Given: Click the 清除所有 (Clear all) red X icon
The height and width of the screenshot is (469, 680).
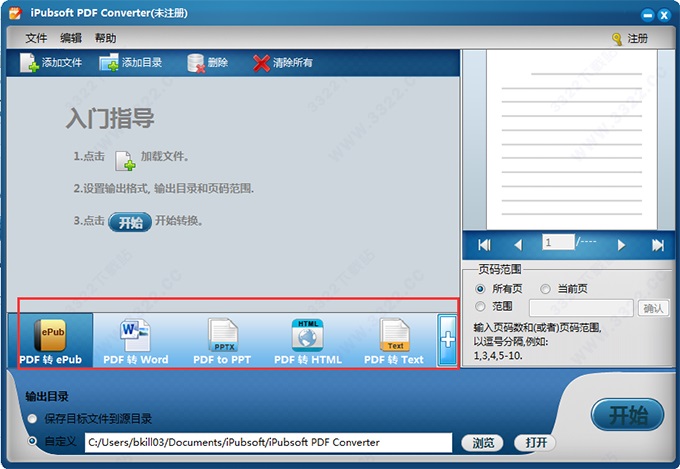Looking at the screenshot, I should click(262, 63).
